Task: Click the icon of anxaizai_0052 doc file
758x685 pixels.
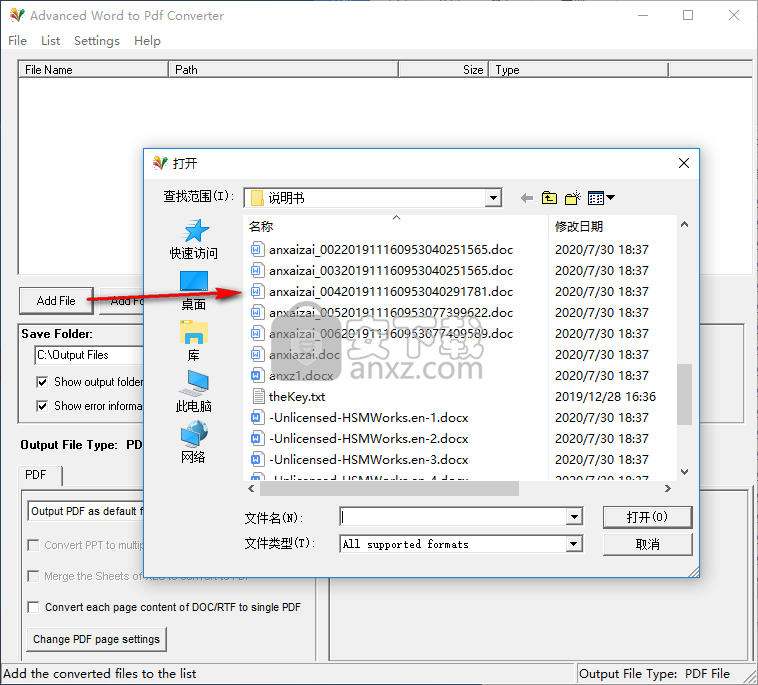Action: point(257,313)
